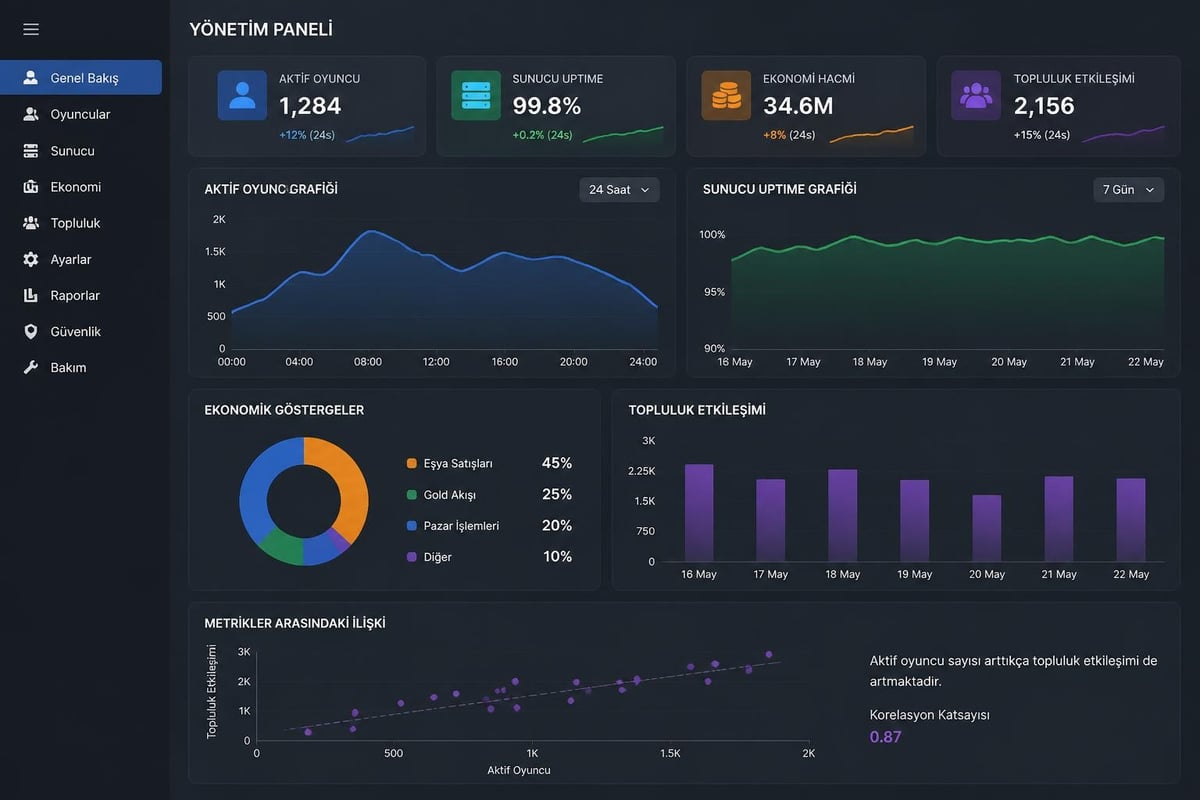Image resolution: width=1200 pixels, height=800 pixels.
Task: Click the Sunucu server icon
Action: [x=31, y=150]
